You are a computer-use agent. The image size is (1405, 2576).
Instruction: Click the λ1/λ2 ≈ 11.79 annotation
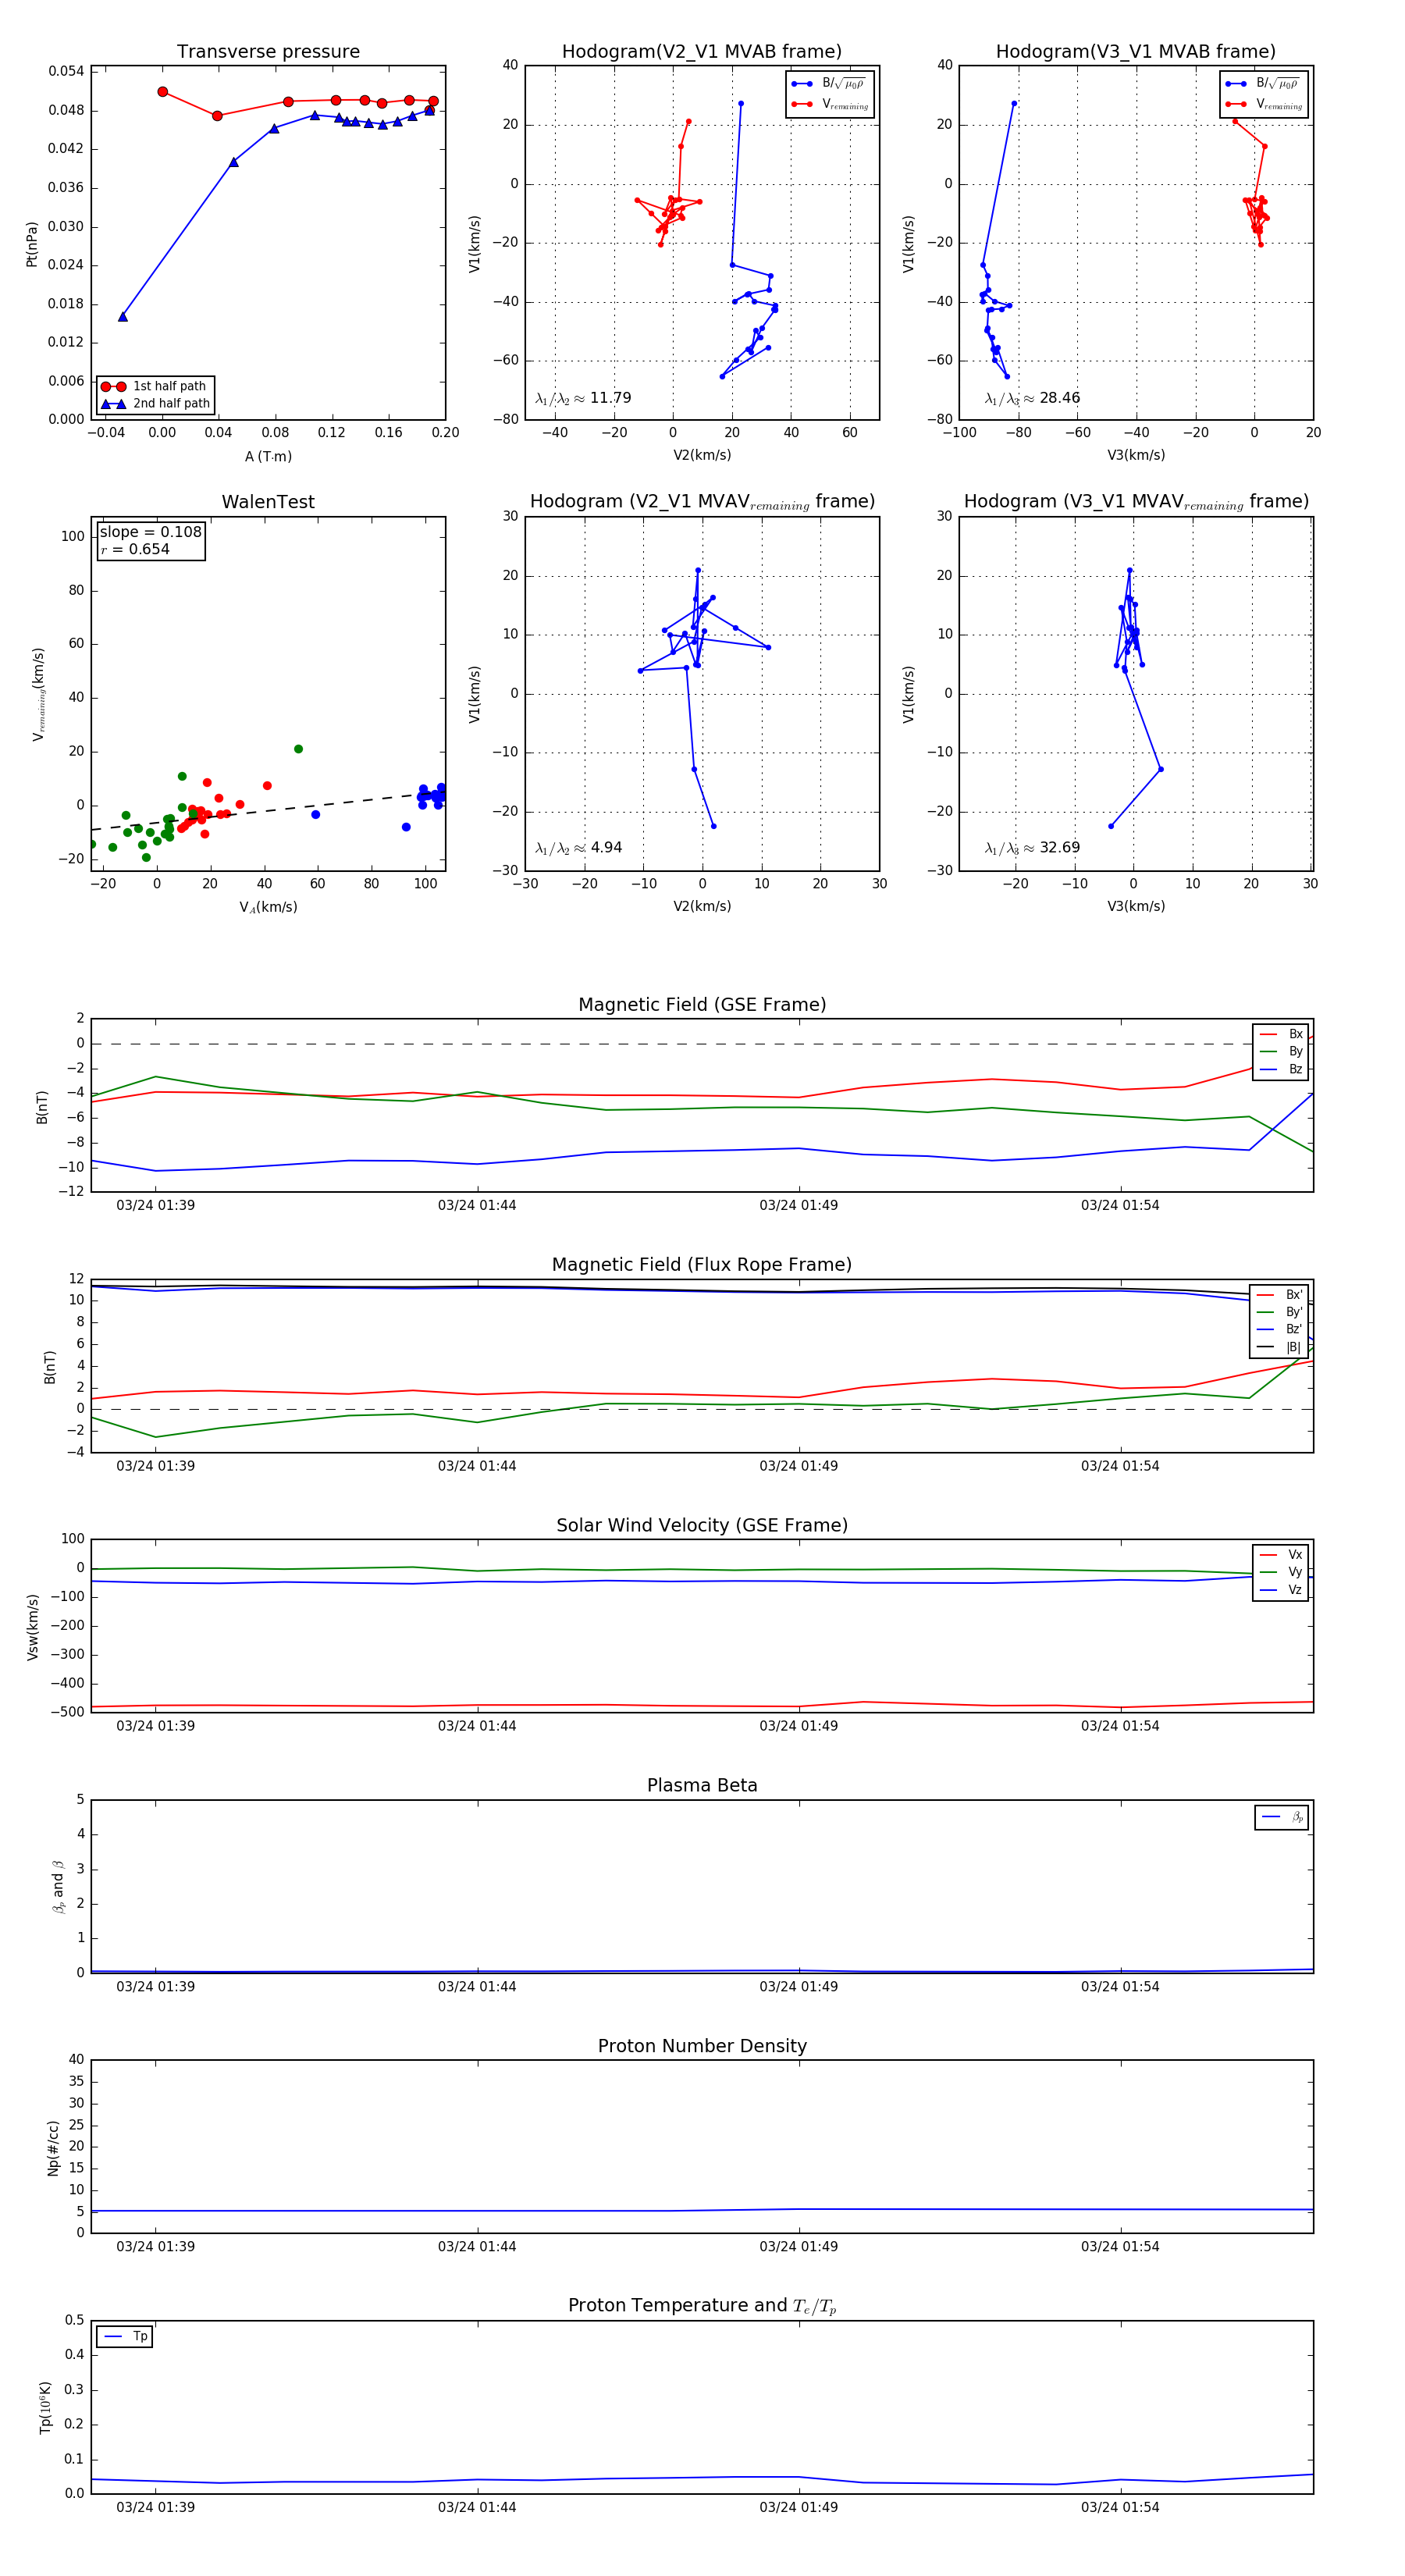pos(583,398)
